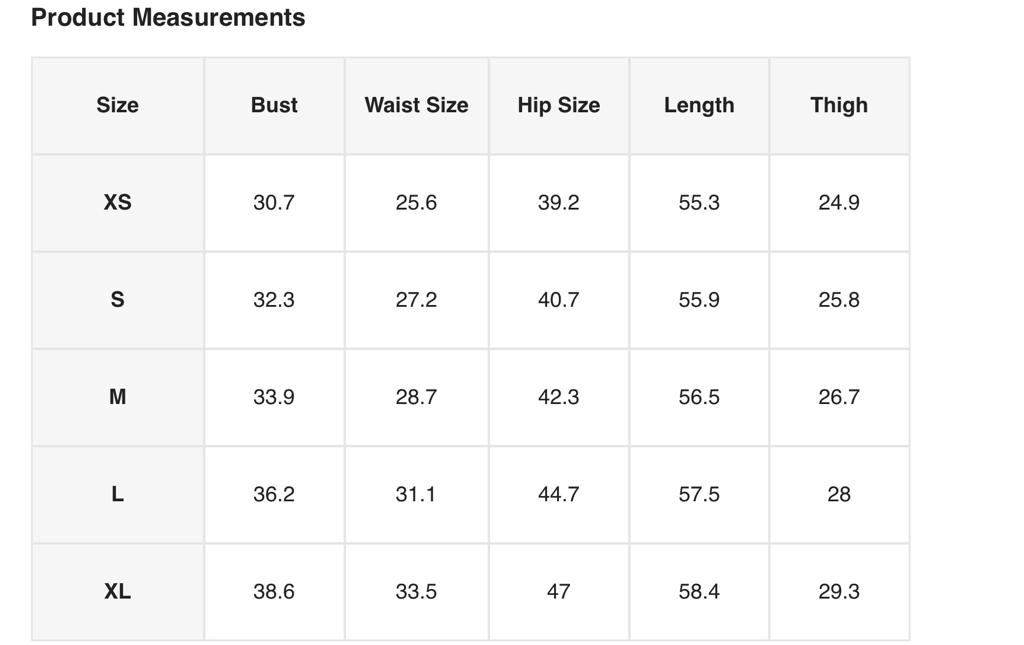
Task: Select the XL size row label
Action: pyautogui.click(x=117, y=591)
